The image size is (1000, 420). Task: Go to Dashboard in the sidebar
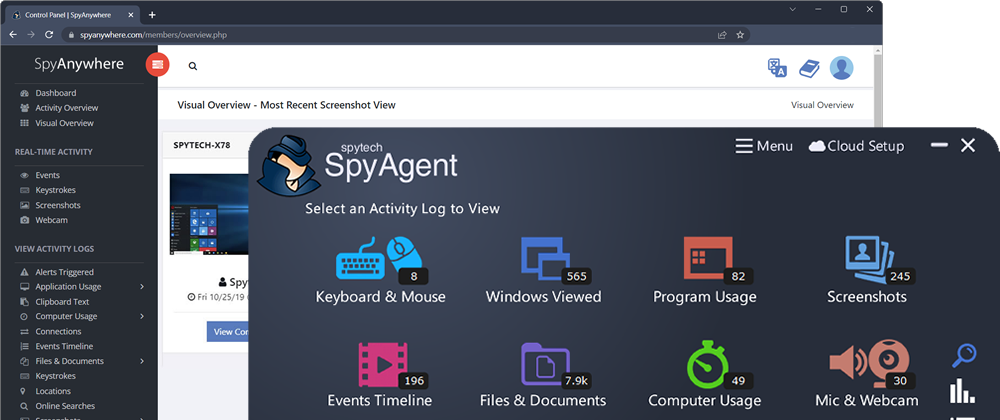point(55,93)
